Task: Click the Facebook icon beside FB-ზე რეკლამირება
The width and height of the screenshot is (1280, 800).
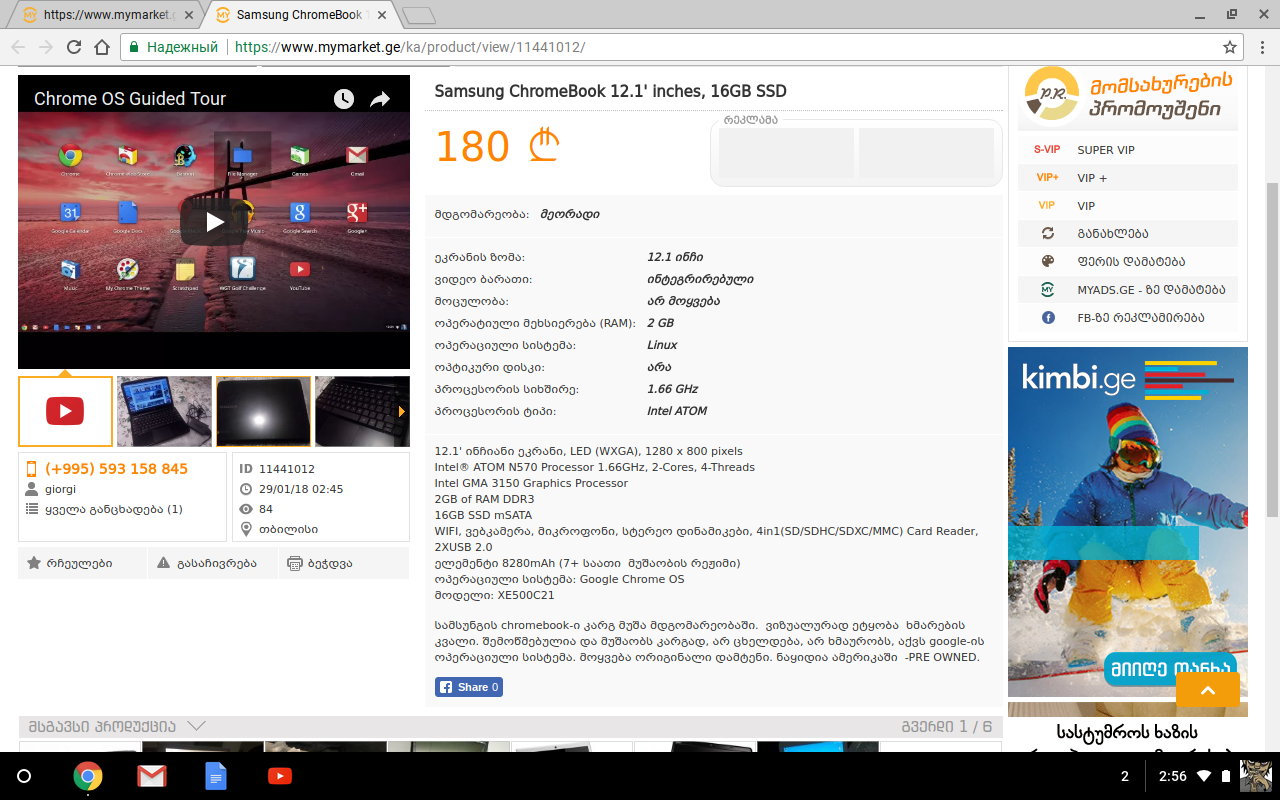Action: click(x=1048, y=318)
